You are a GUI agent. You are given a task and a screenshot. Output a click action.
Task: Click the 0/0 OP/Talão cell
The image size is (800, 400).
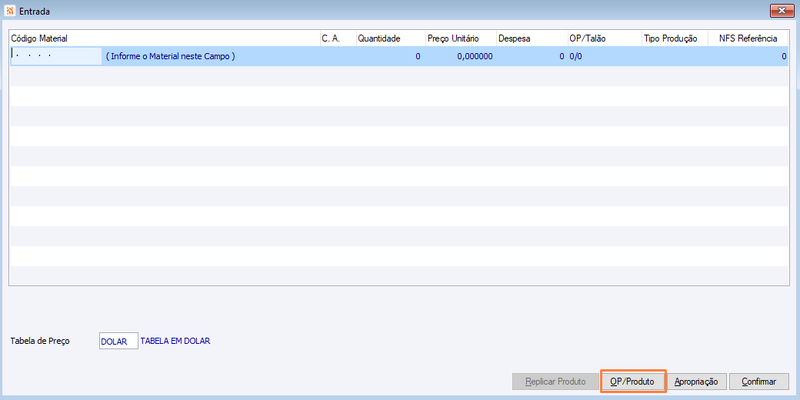click(x=605, y=56)
